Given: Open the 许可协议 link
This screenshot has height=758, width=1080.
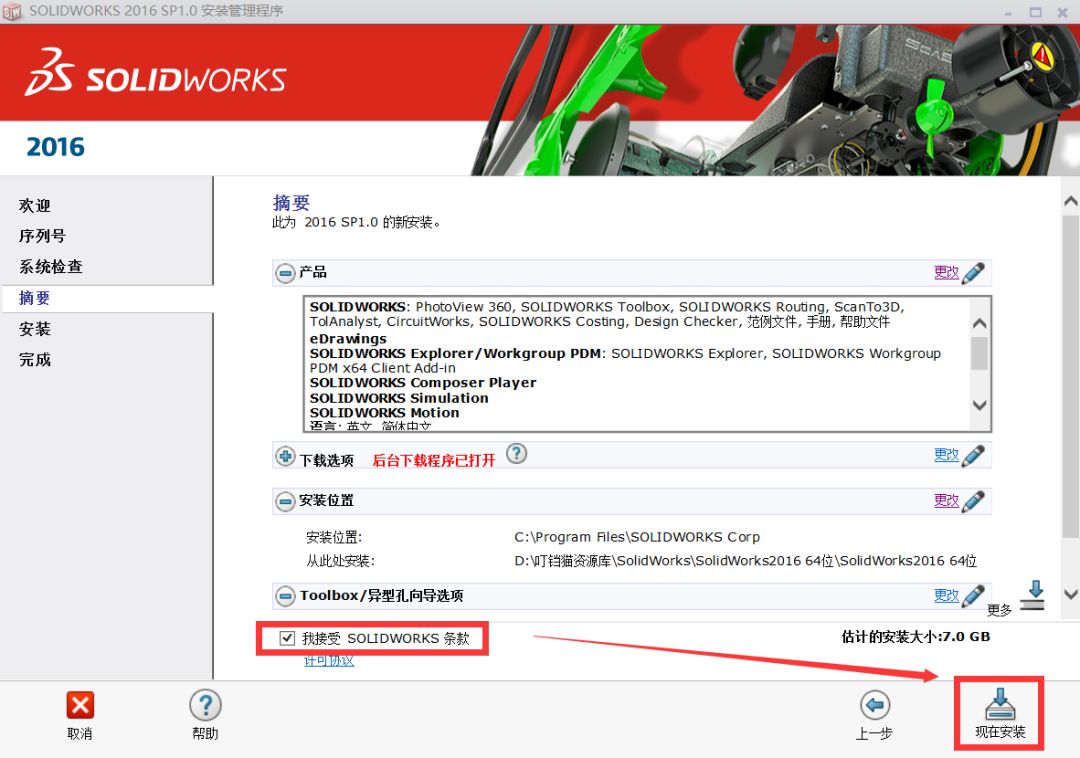Looking at the screenshot, I should point(329,661).
